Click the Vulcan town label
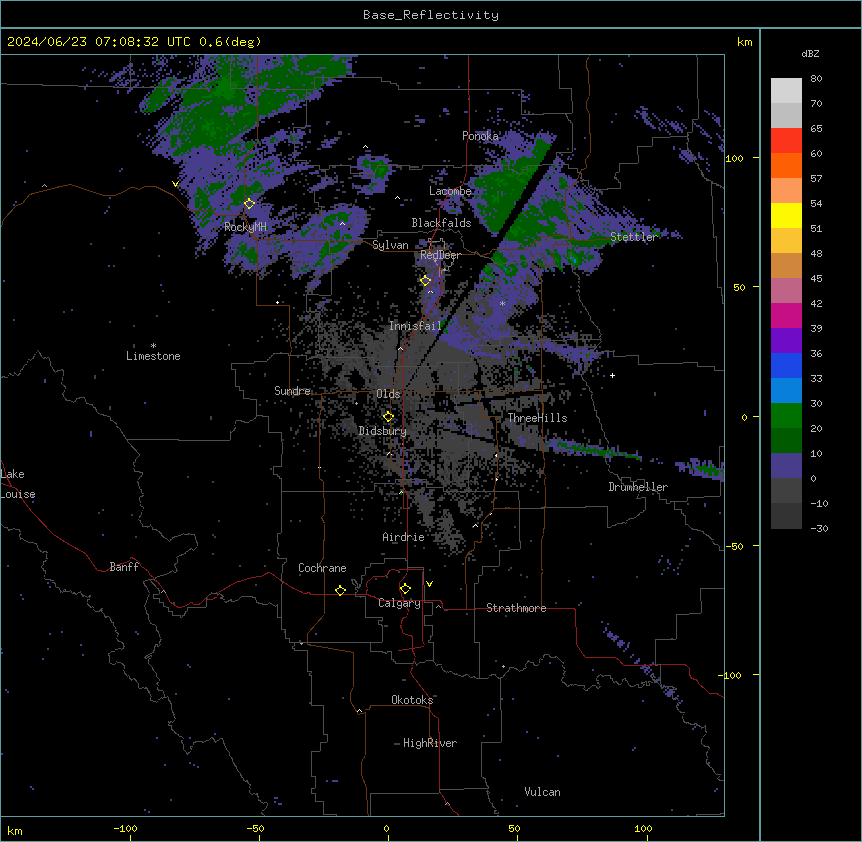This screenshot has height=842, width=862. point(543,792)
